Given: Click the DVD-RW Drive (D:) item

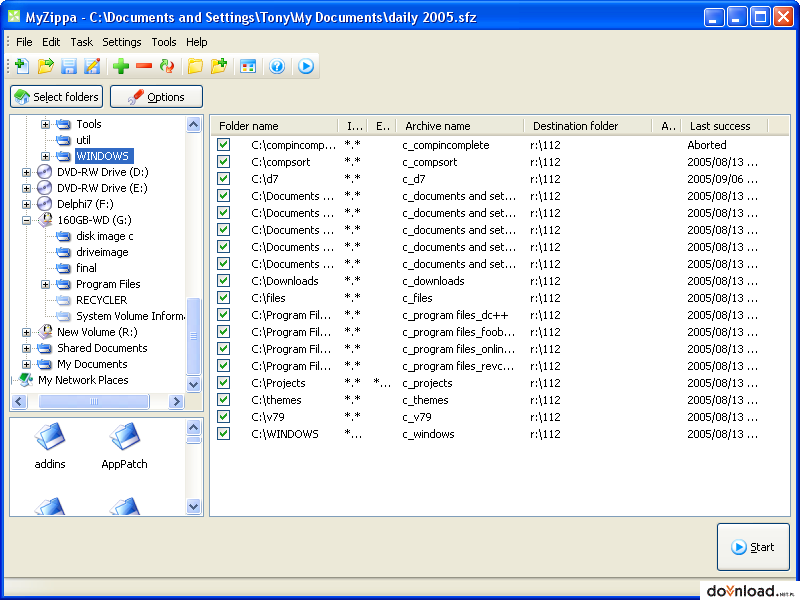Looking at the screenshot, I should click(x=103, y=172).
